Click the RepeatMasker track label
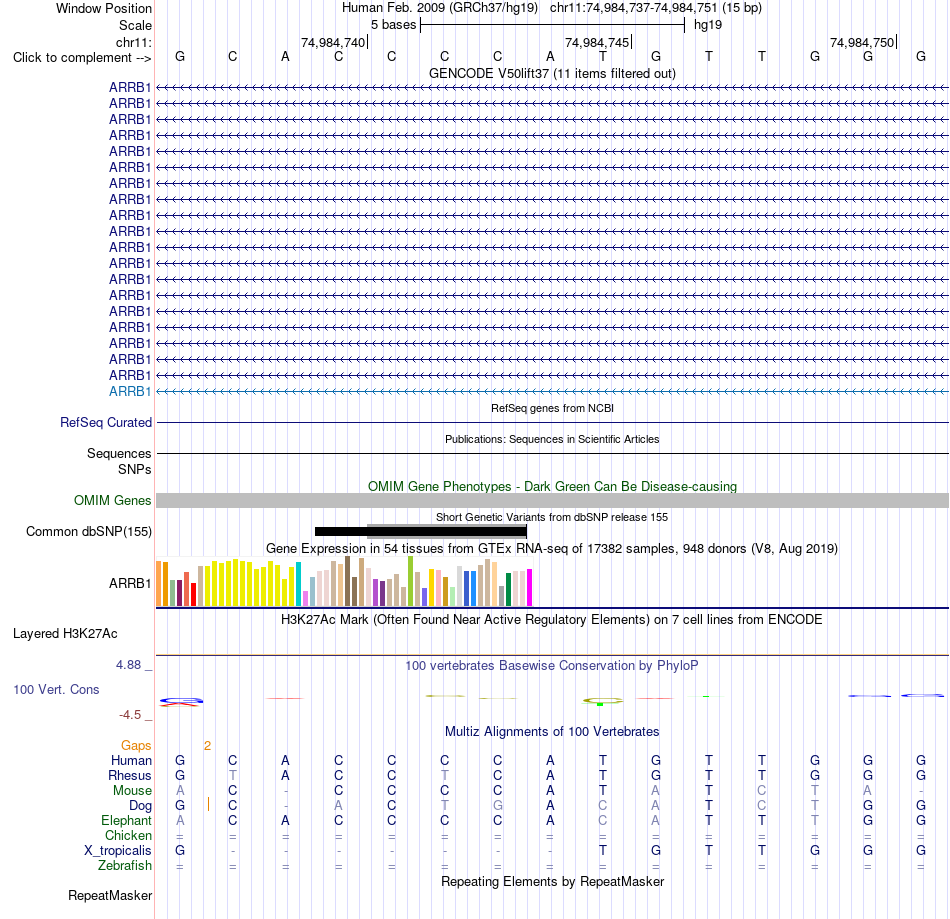The image size is (950, 919). (110, 895)
